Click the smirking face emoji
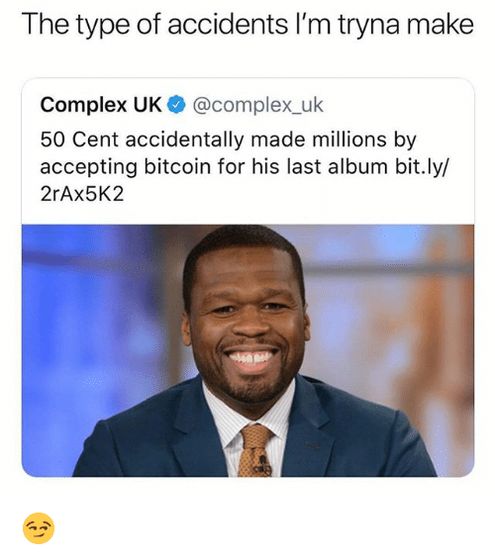This screenshot has height=560, width=495. click(39, 528)
